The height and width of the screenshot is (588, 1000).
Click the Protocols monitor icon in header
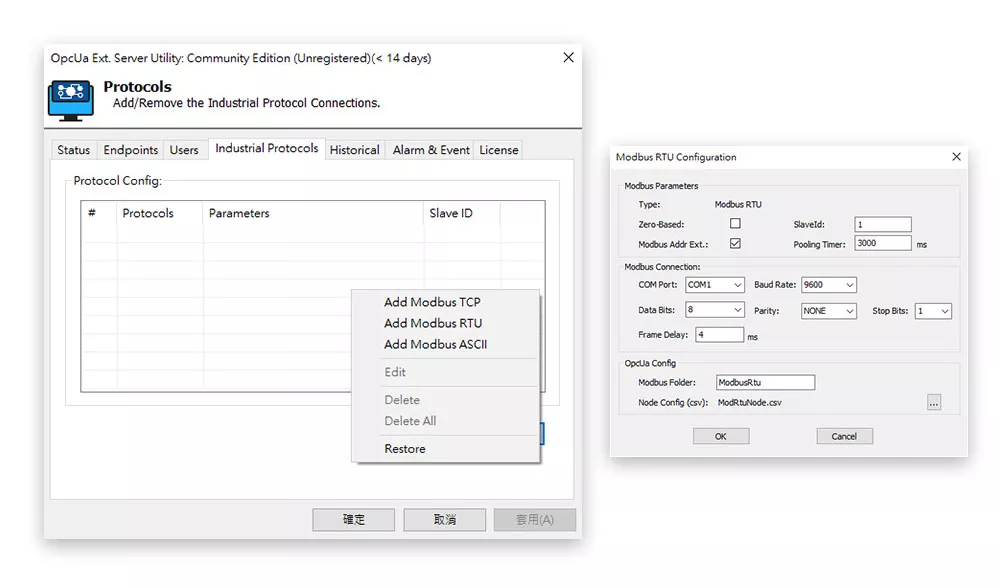[x=71, y=98]
